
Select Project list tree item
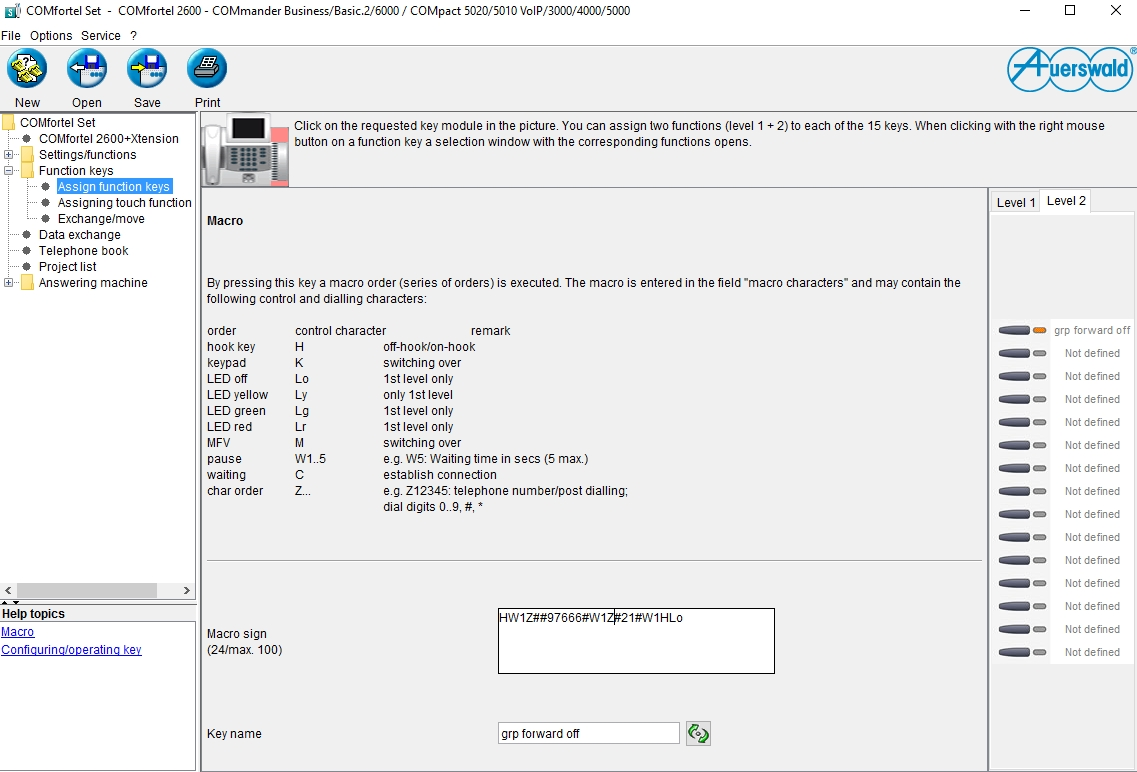[x=67, y=266]
